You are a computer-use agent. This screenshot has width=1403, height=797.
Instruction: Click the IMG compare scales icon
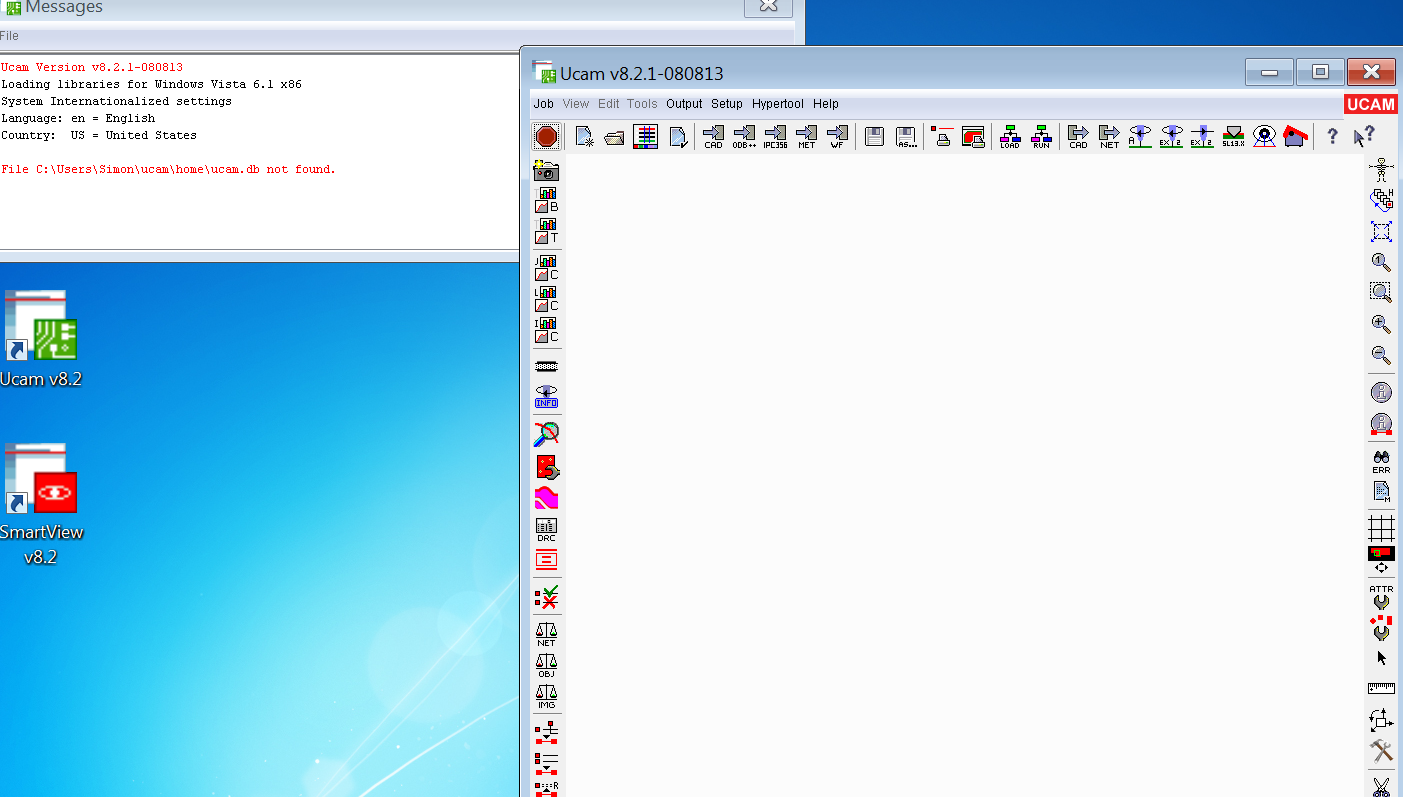pos(546,696)
